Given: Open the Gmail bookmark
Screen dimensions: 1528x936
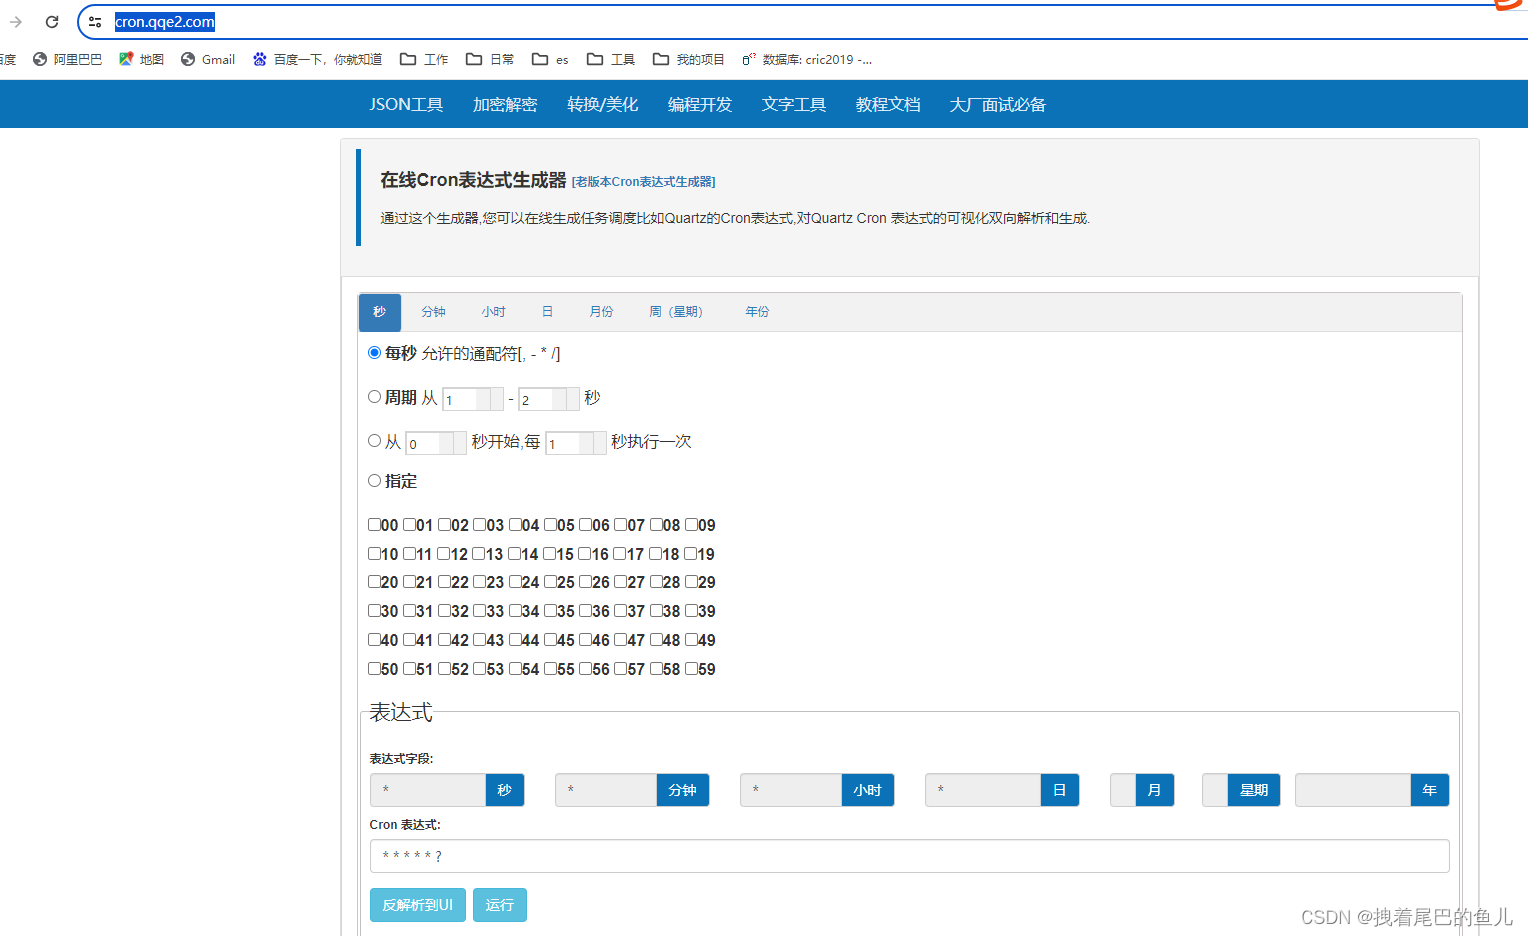Looking at the screenshot, I should (x=208, y=59).
